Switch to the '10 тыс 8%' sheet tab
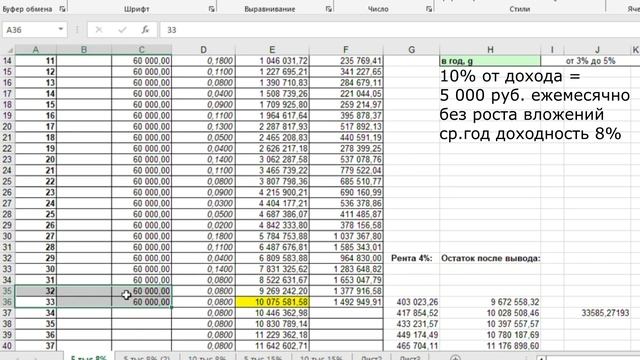 pyautogui.click(x=207, y=358)
